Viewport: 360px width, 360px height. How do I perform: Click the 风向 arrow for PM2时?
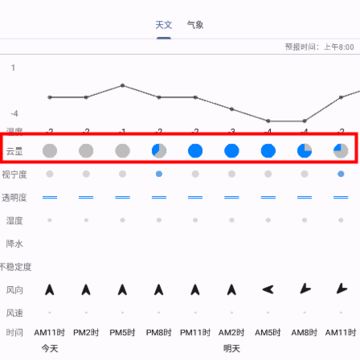(x=86, y=290)
